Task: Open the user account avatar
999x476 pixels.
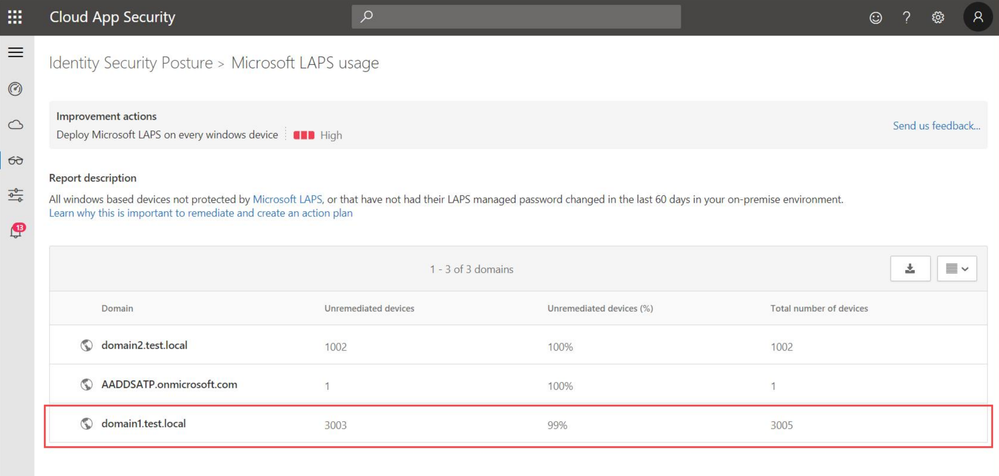Action: (978, 17)
